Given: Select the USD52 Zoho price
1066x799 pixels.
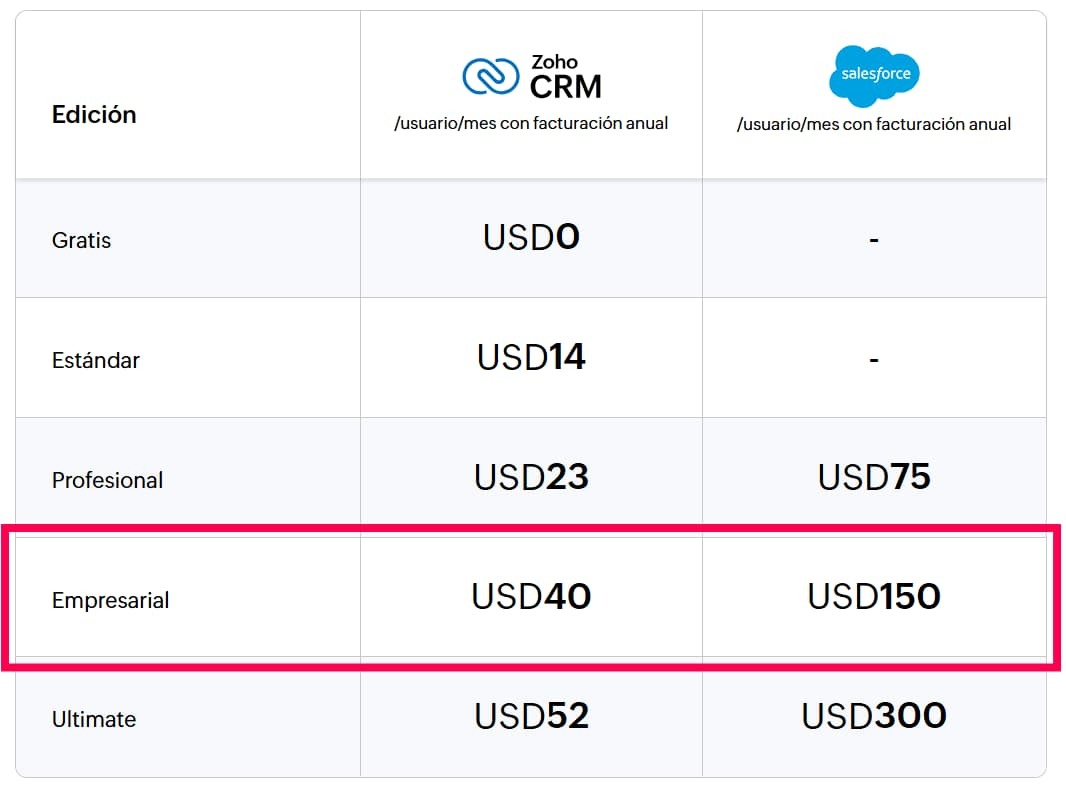Looking at the screenshot, I should (x=531, y=716).
